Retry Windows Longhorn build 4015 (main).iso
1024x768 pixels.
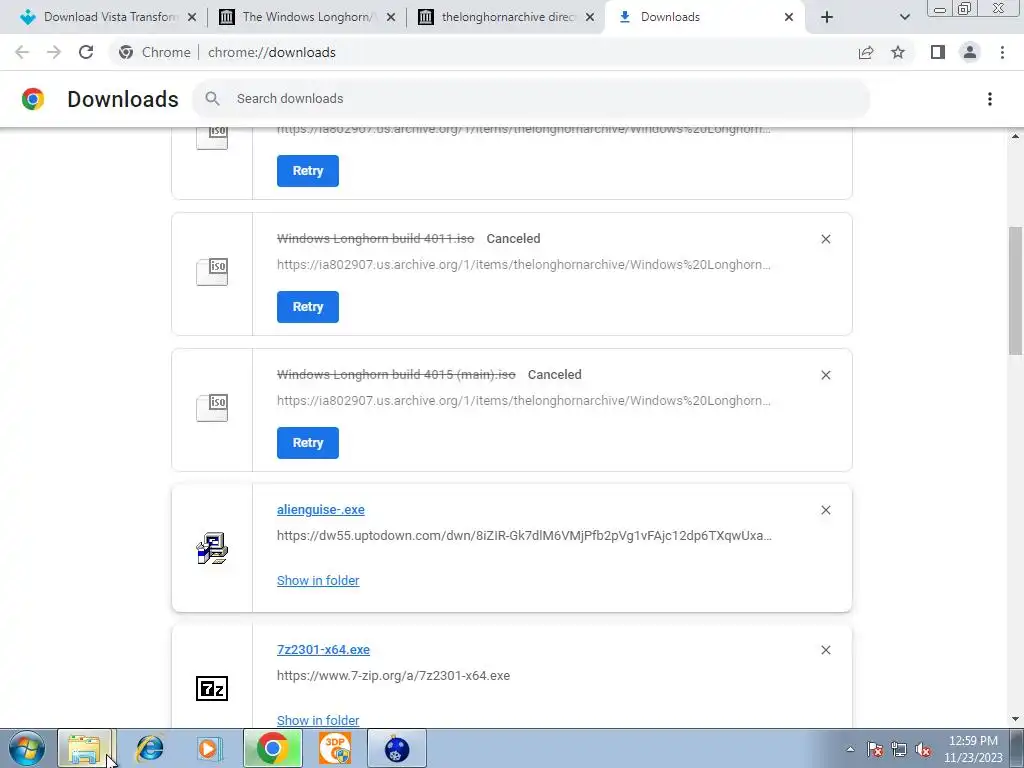(308, 443)
